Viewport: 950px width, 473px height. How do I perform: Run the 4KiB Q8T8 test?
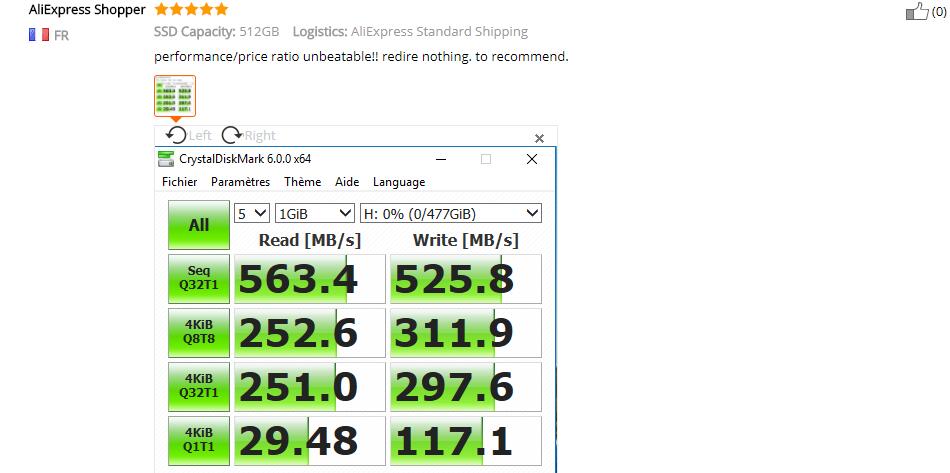click(199, 332)
